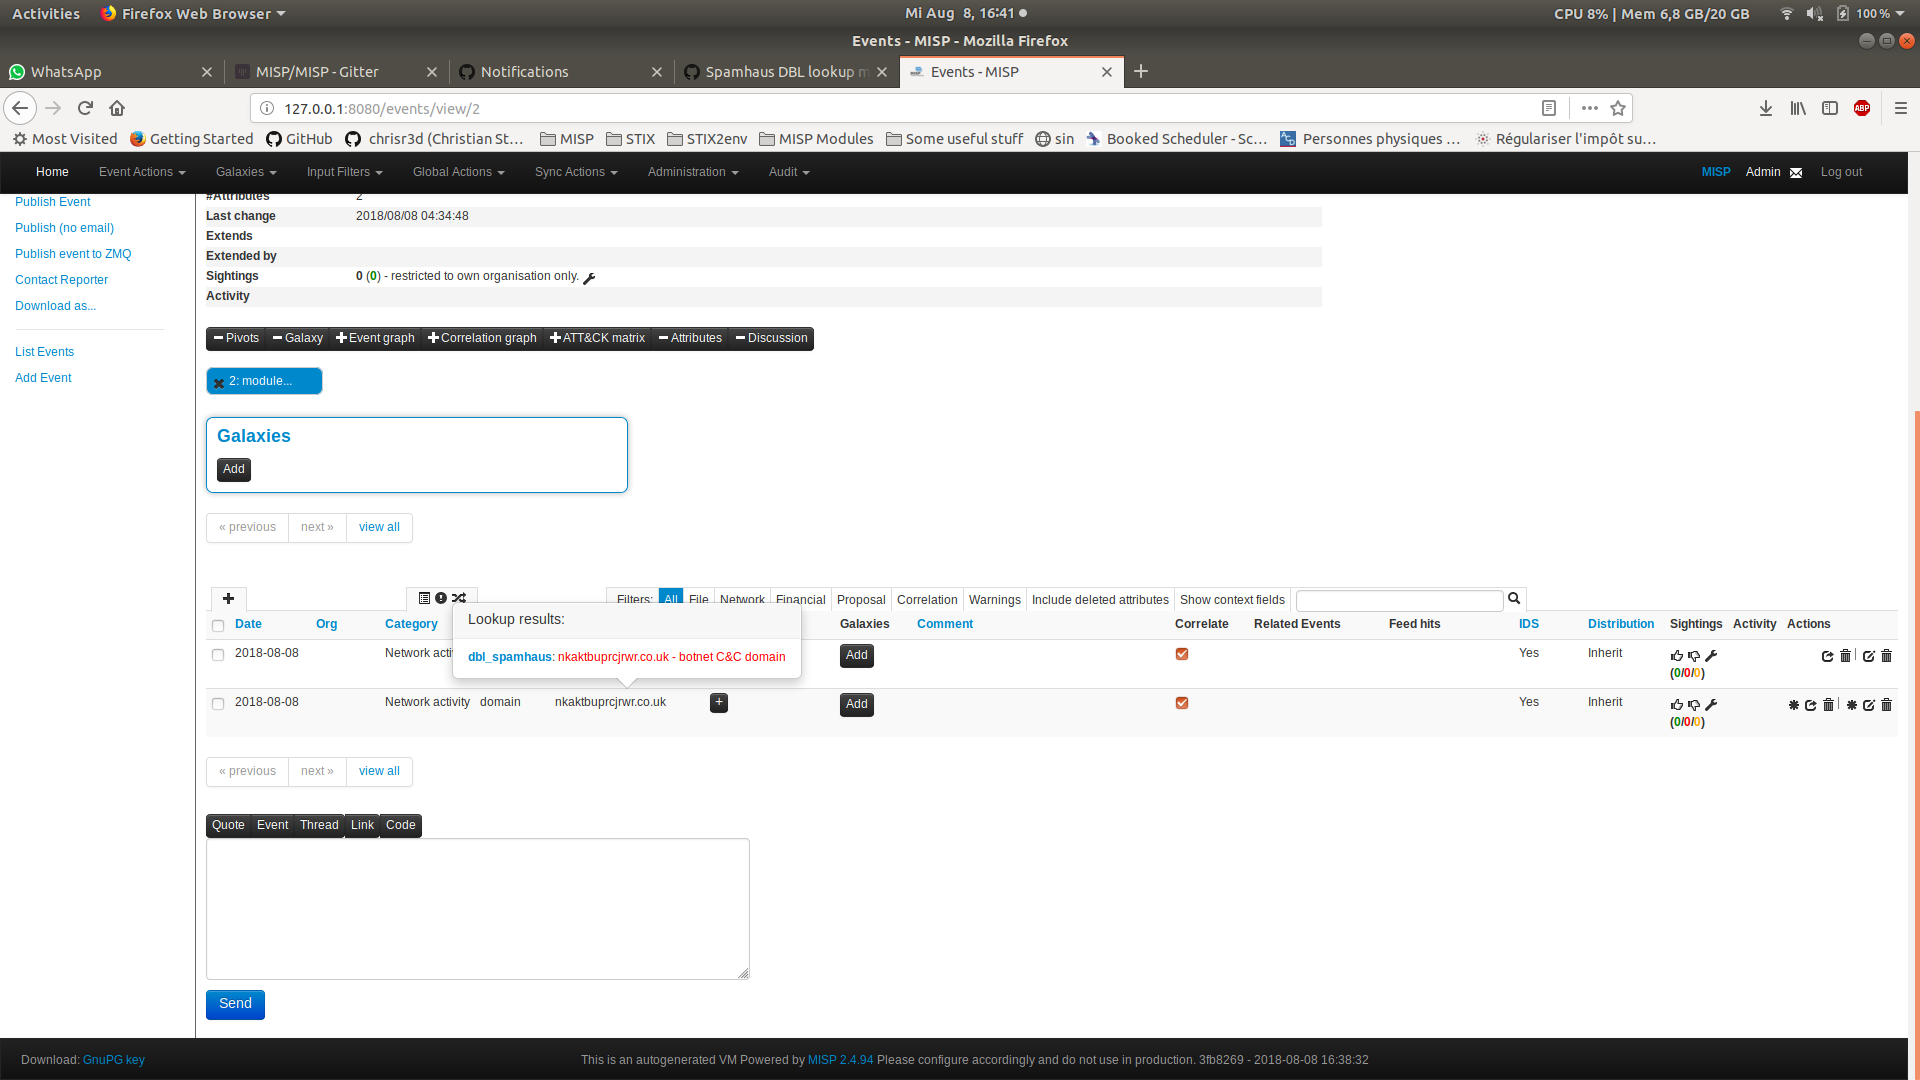Switch to the Network attribute filter

(x=742, y=599)
